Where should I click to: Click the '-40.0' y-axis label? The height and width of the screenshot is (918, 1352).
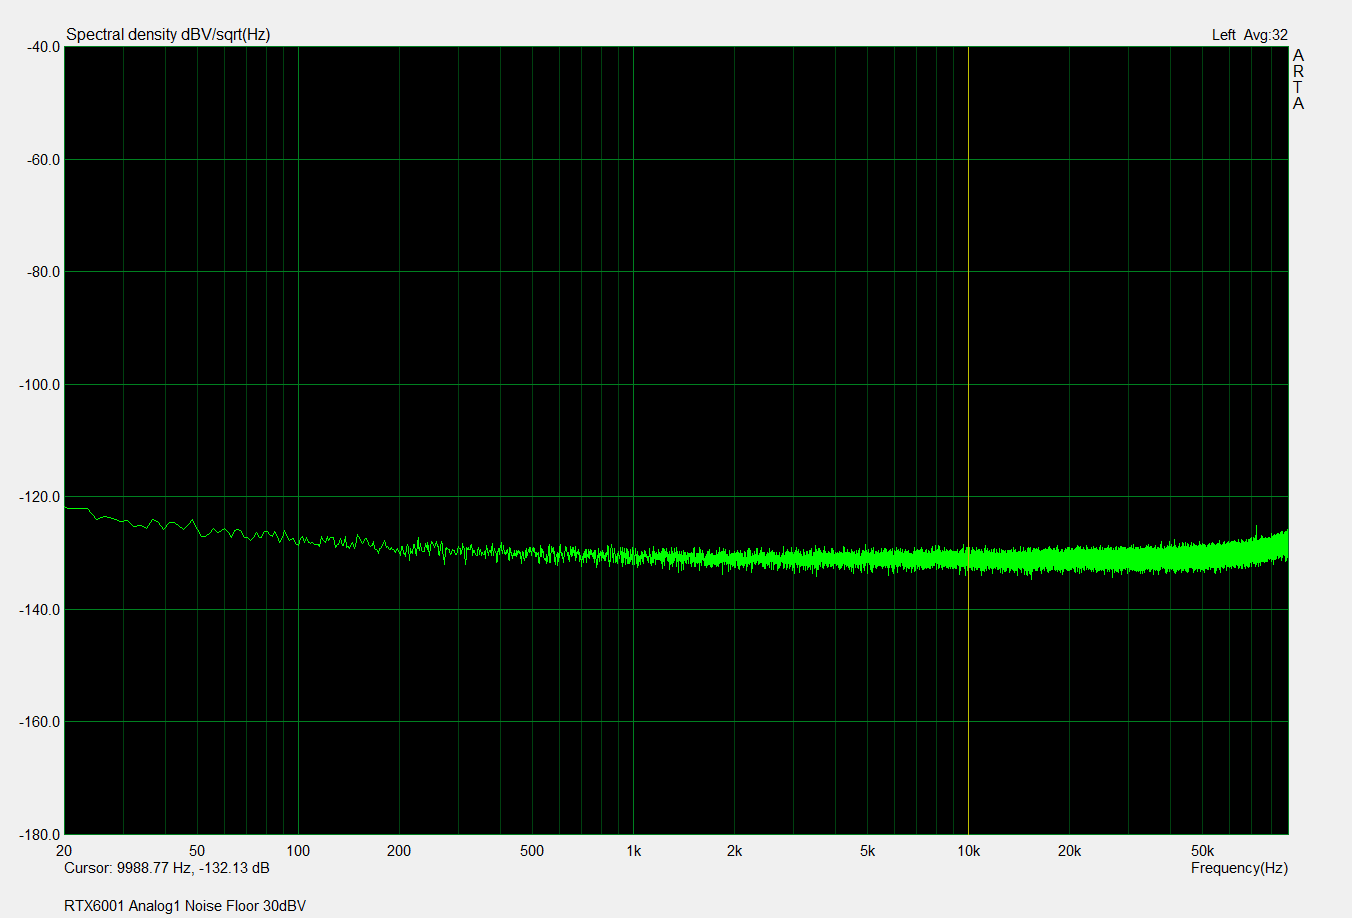point(43,47)
